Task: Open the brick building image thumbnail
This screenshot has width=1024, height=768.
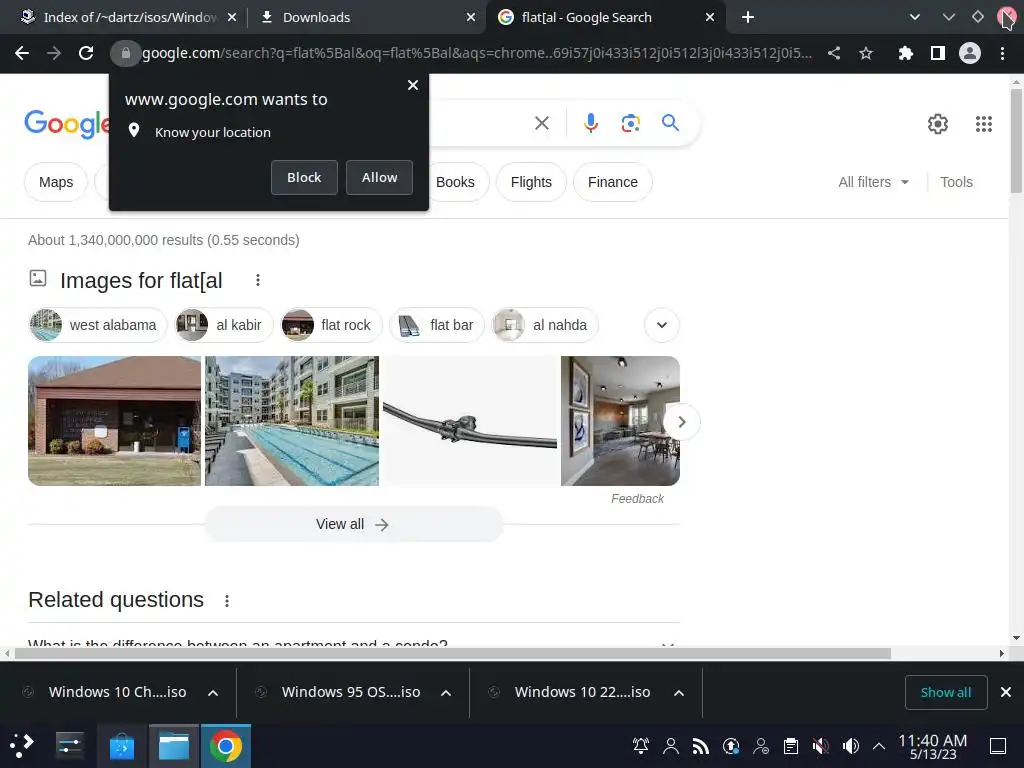Action: coord(114,421)
